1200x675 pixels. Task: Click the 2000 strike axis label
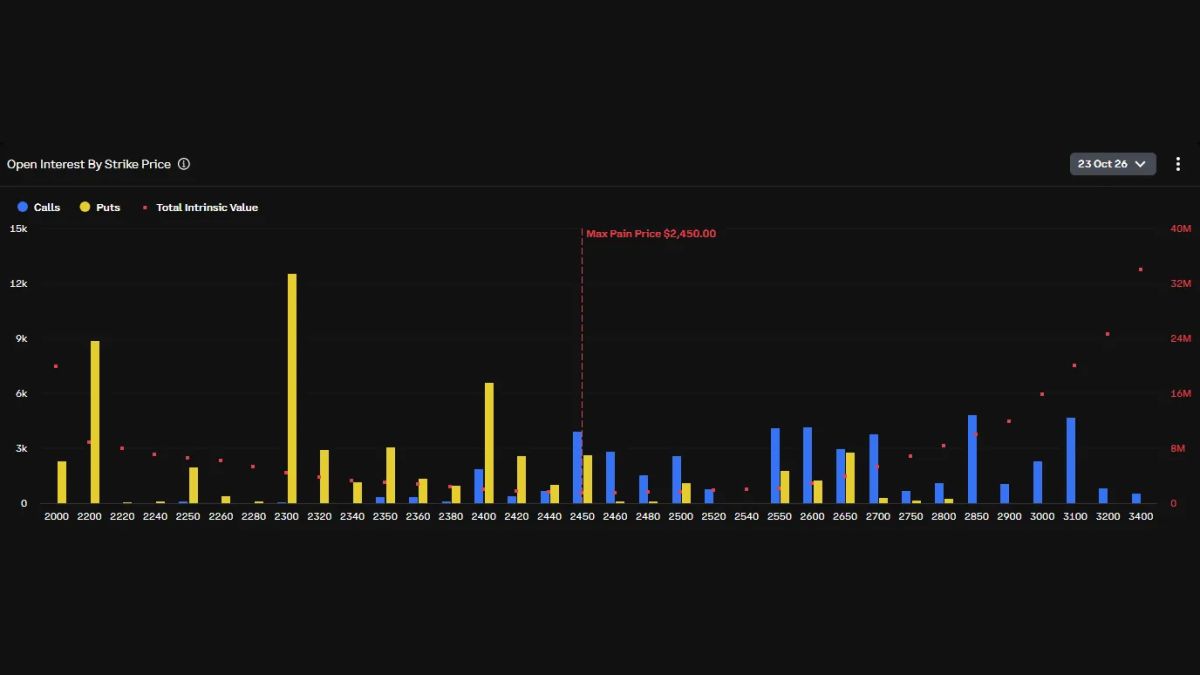tap(58, 516)
